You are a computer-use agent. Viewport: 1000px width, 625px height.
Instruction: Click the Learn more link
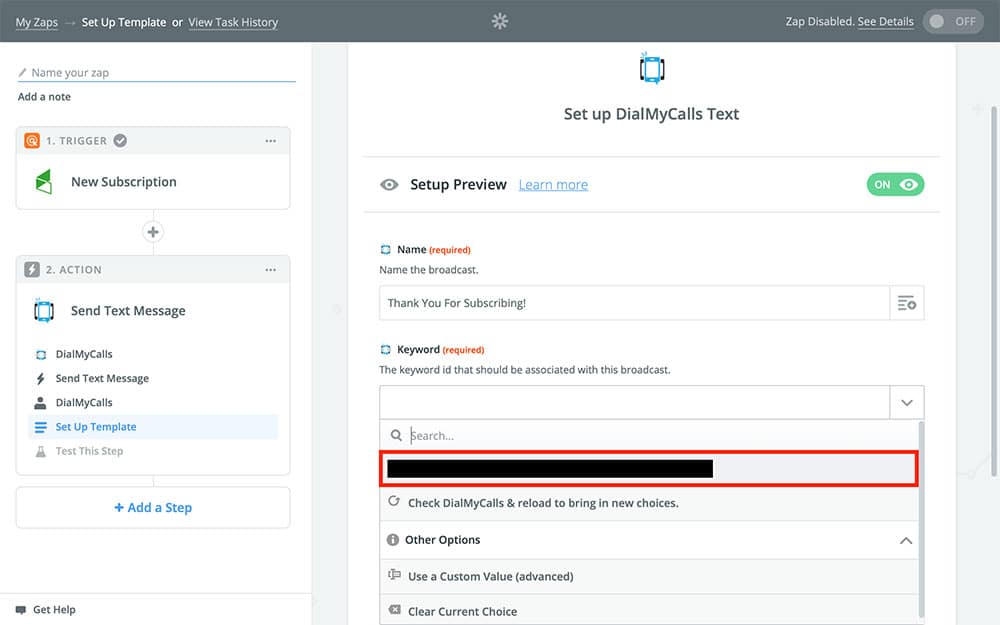[553, 185]
